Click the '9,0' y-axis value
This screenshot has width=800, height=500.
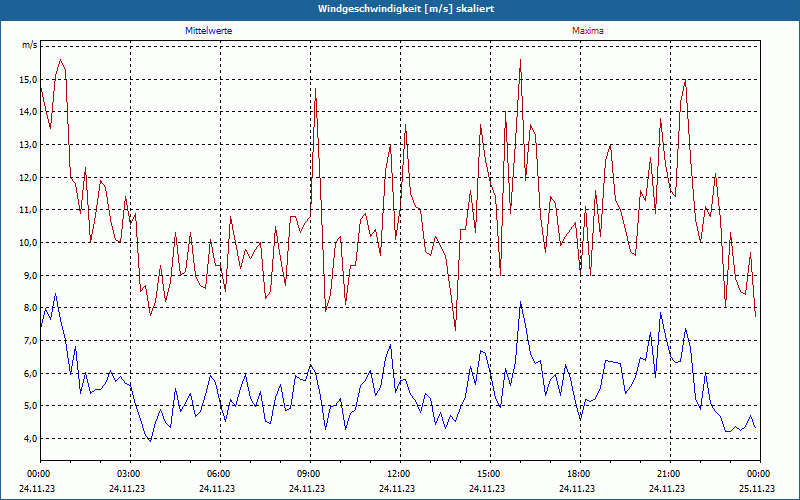tap(30, 276)
